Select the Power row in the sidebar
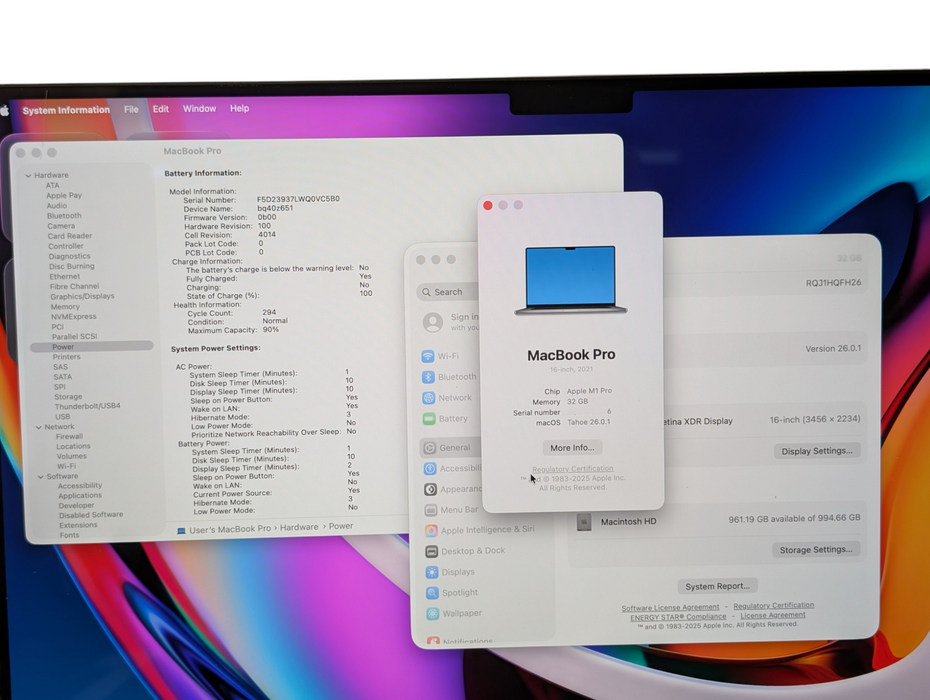Screen dimensions: 930x700 coord(92,346)
